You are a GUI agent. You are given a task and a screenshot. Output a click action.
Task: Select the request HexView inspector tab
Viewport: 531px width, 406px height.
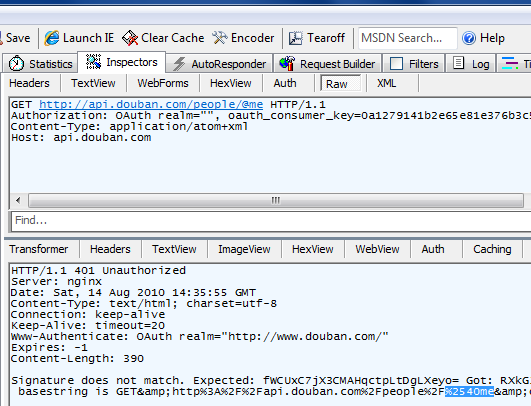click(231, 83)
